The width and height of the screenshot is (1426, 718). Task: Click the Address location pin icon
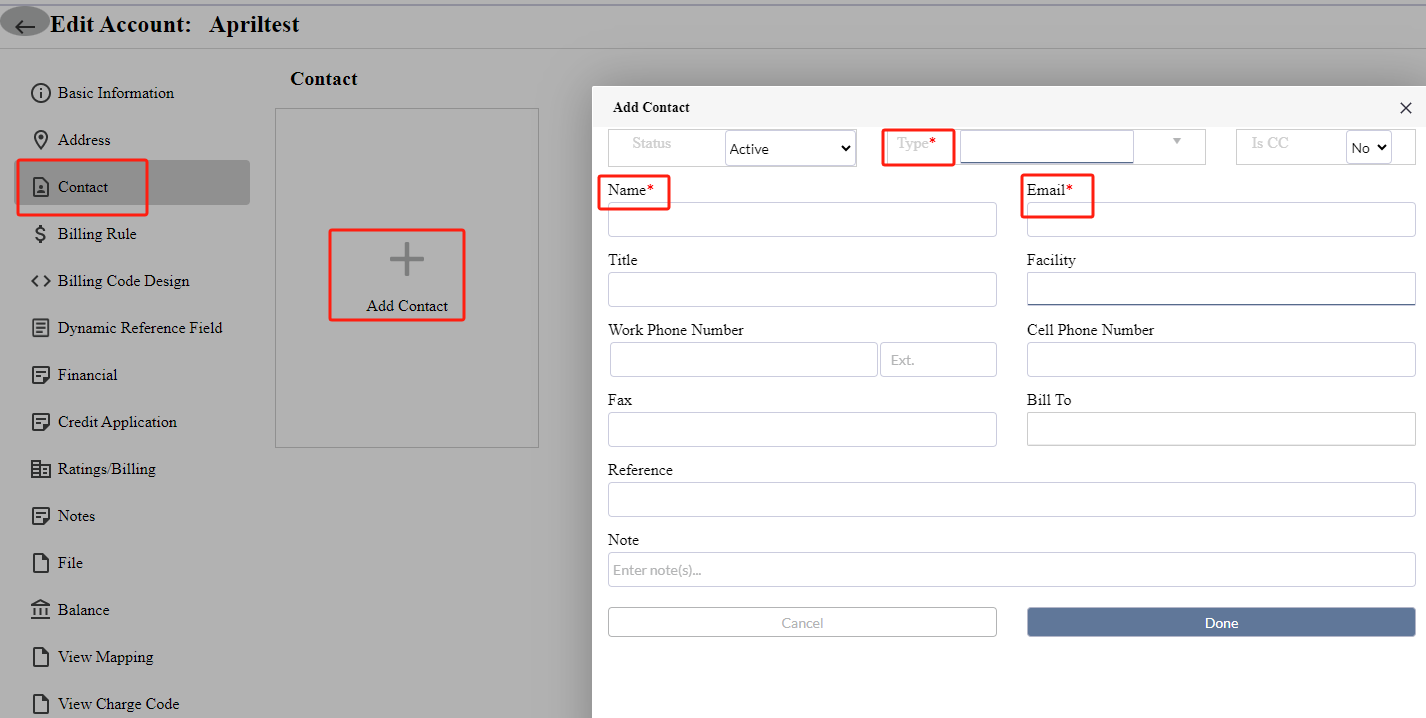coord(40,140)
